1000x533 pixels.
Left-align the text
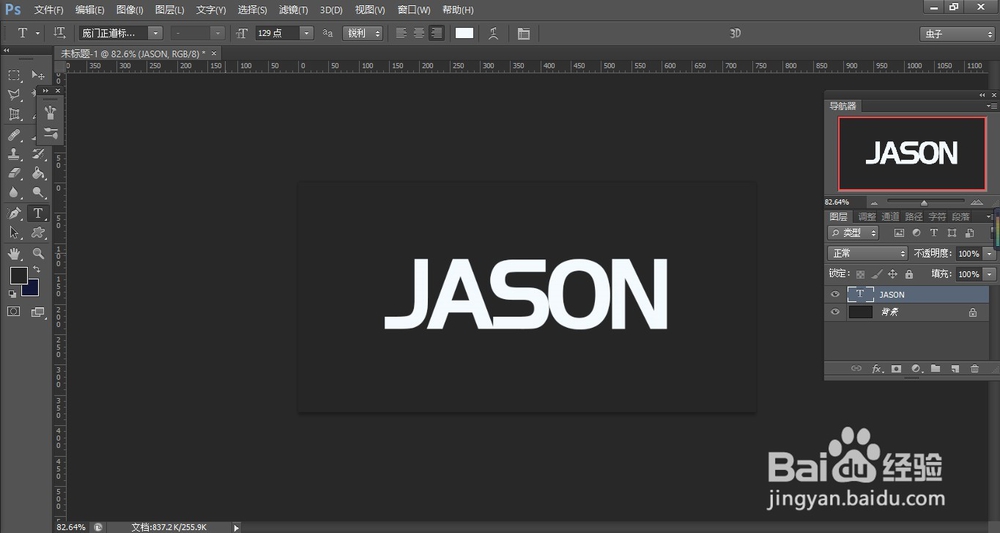(401, 33)
